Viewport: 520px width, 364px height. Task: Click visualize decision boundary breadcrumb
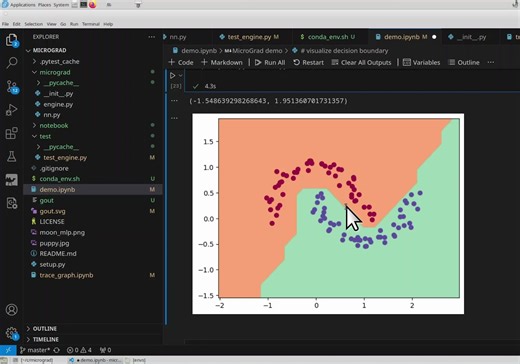pyautogui.click(x=340, y=51)
